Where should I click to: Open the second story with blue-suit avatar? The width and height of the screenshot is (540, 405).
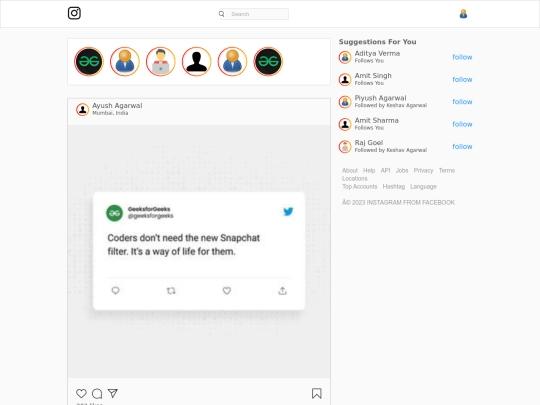125,62
